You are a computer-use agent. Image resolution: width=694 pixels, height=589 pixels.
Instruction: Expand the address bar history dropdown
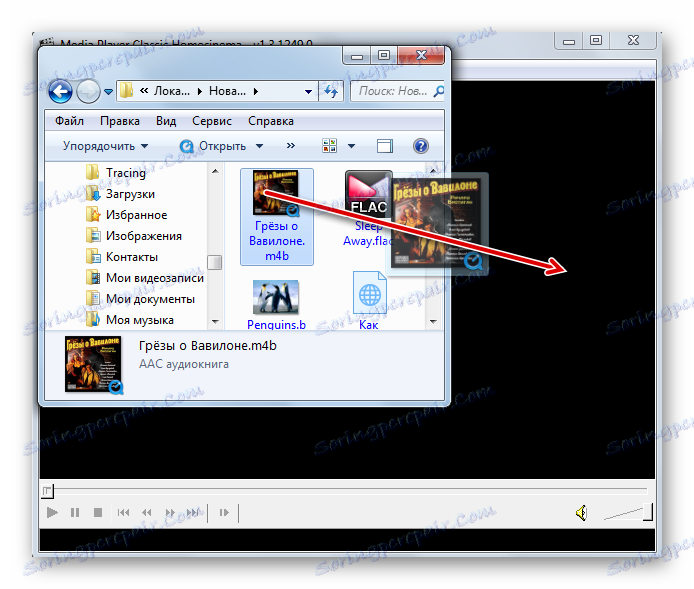308,92
